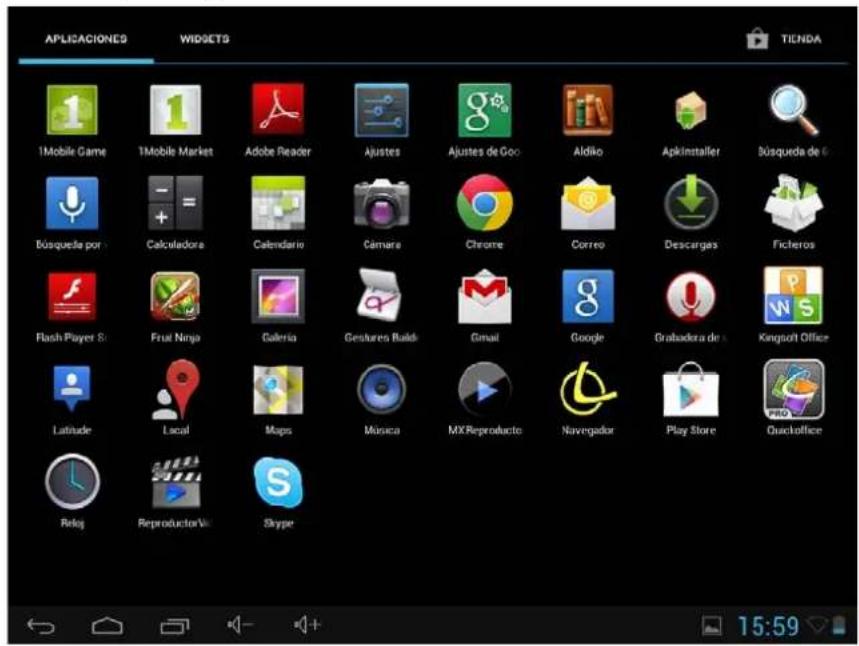Viewport: 859px width, 646px height.
Task: Open the Ficheros file manager
Action: [794, 203]
